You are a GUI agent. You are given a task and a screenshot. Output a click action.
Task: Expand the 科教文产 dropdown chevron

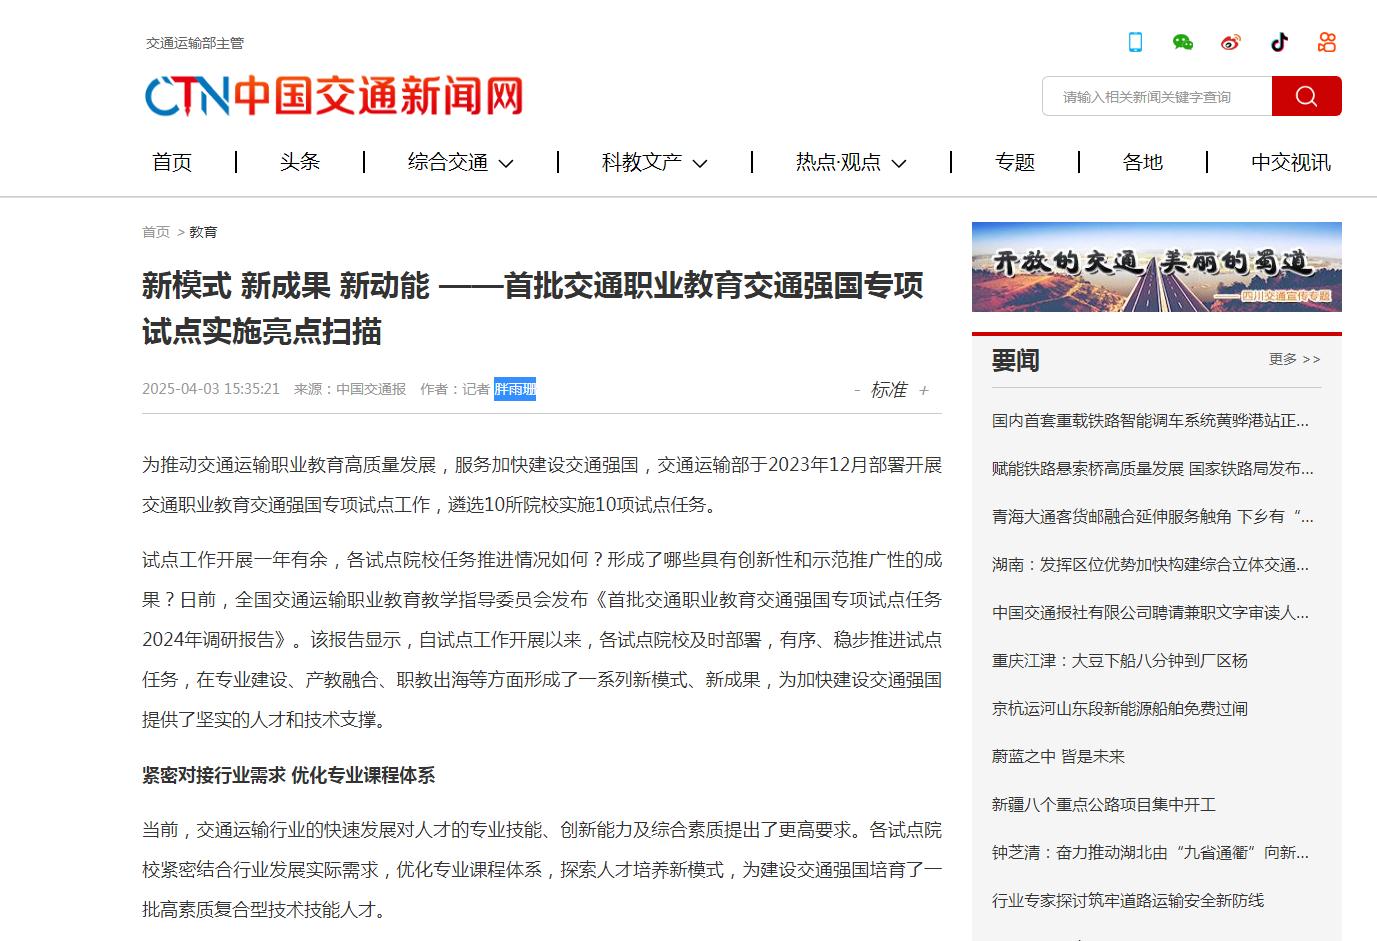pyautogui.click(x=700, y=163)
